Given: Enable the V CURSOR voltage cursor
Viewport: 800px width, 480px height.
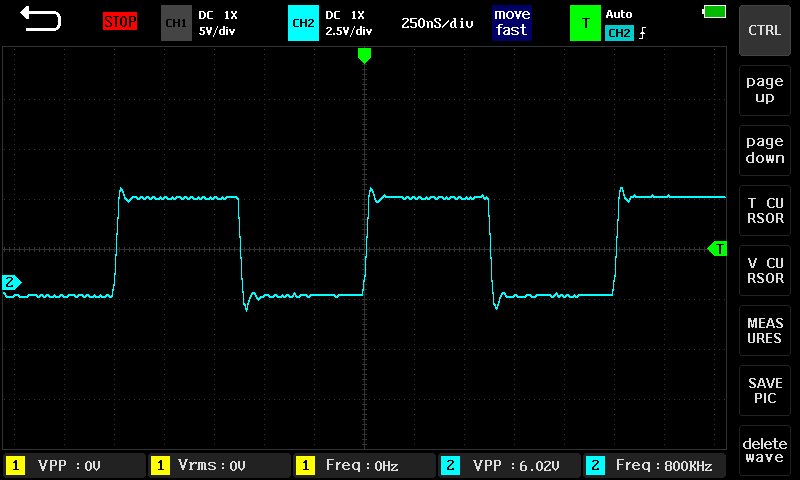Looking at the screenshot, I should (x=765, y=270).
